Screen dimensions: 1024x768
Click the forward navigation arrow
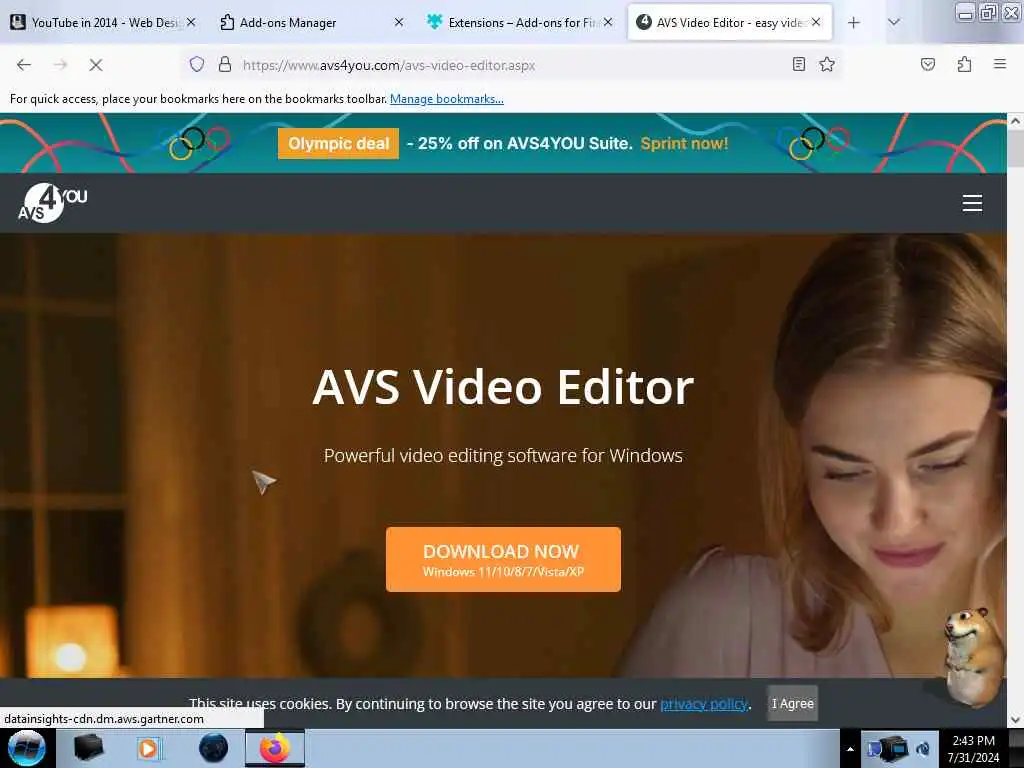click(x=60, y=65)
